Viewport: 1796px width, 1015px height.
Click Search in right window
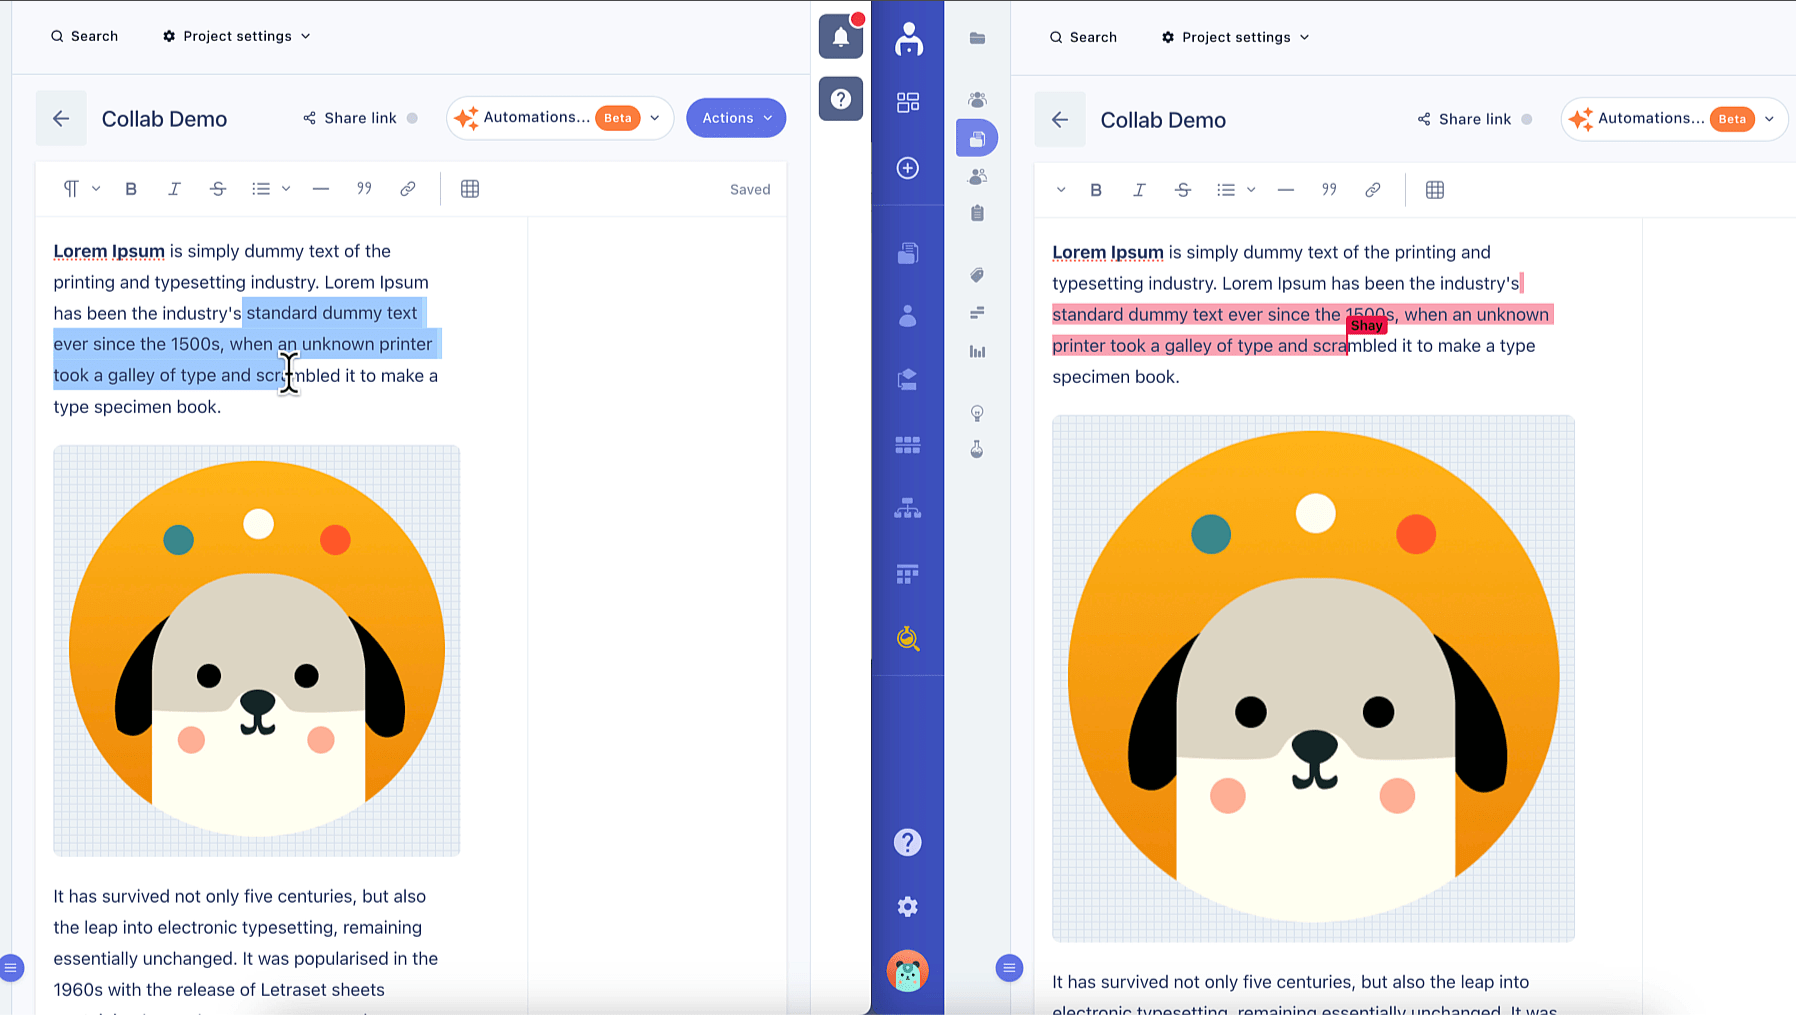(1084, 37)
